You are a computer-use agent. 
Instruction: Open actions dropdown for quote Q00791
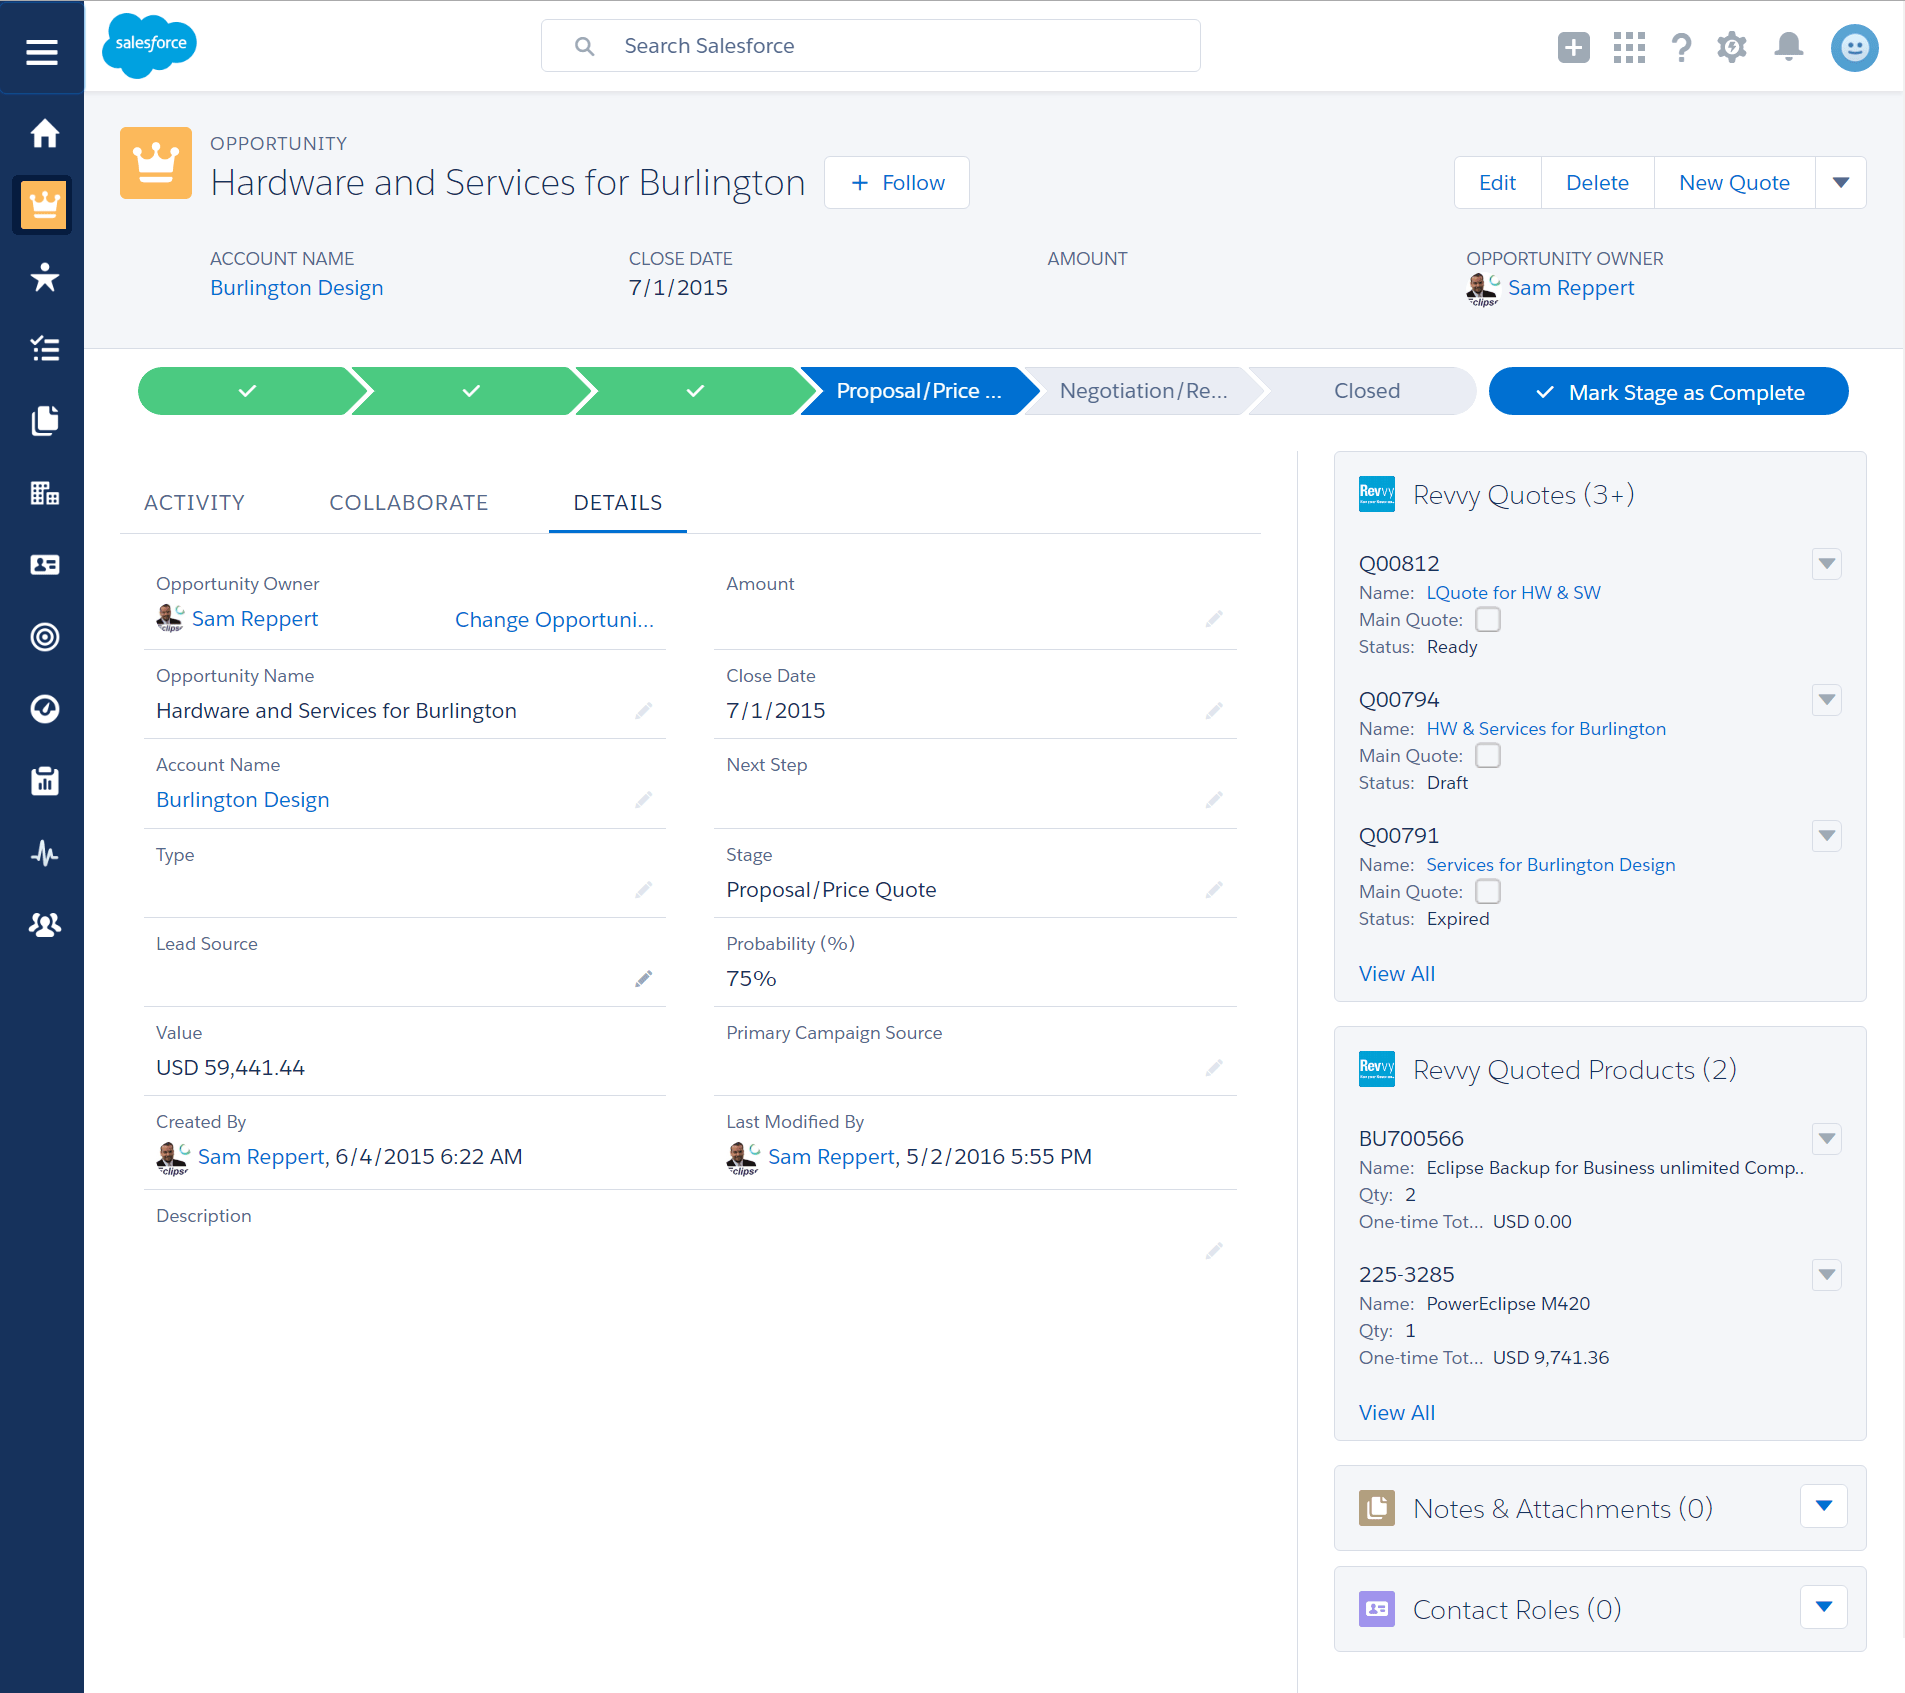point(1827,836)
